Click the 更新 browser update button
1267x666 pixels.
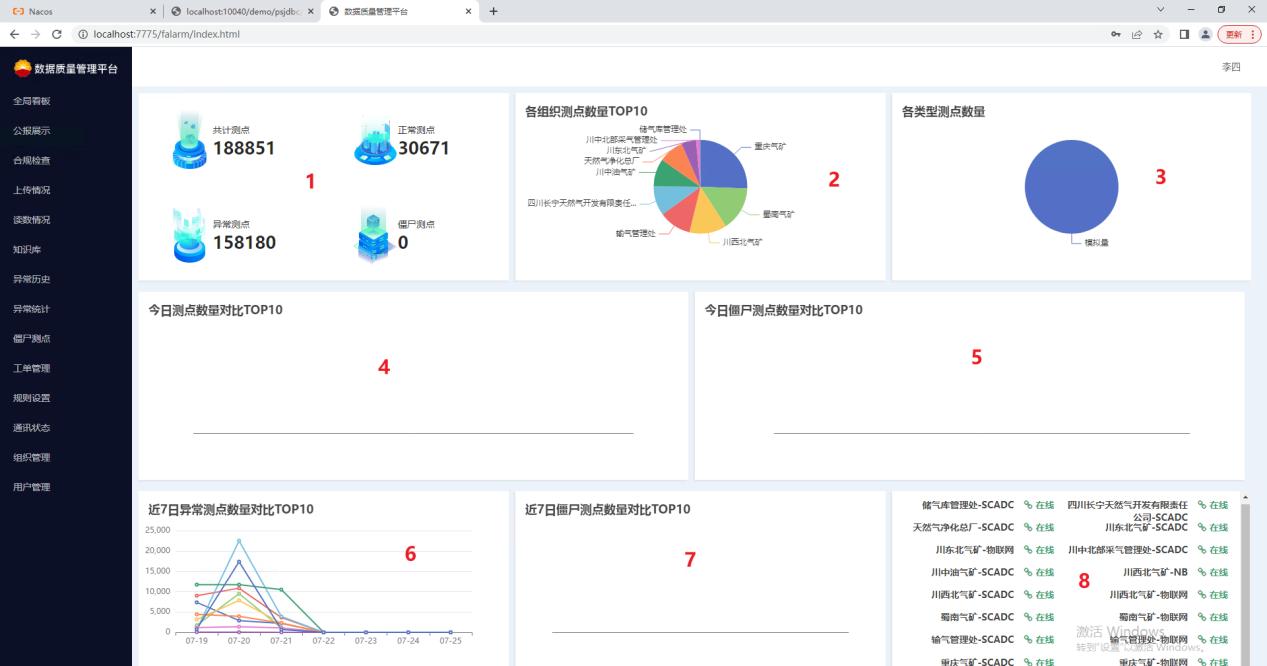(x=1238, y=34)
